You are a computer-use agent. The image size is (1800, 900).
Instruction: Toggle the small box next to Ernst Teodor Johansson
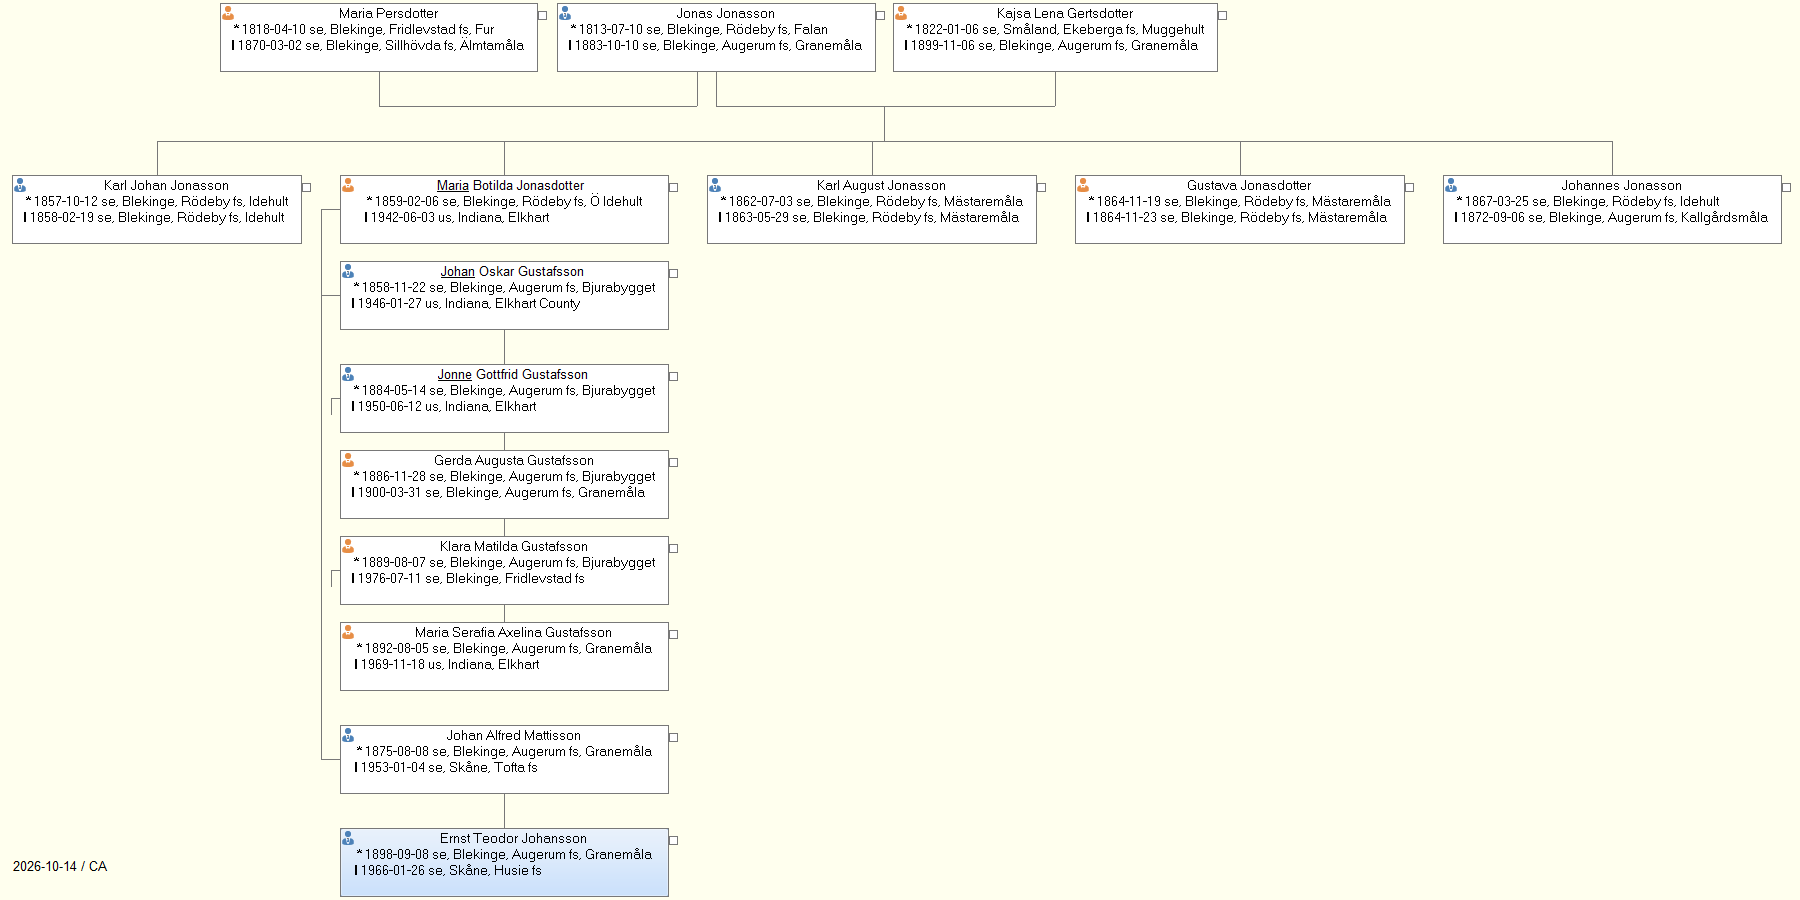[x=674, y=840]
